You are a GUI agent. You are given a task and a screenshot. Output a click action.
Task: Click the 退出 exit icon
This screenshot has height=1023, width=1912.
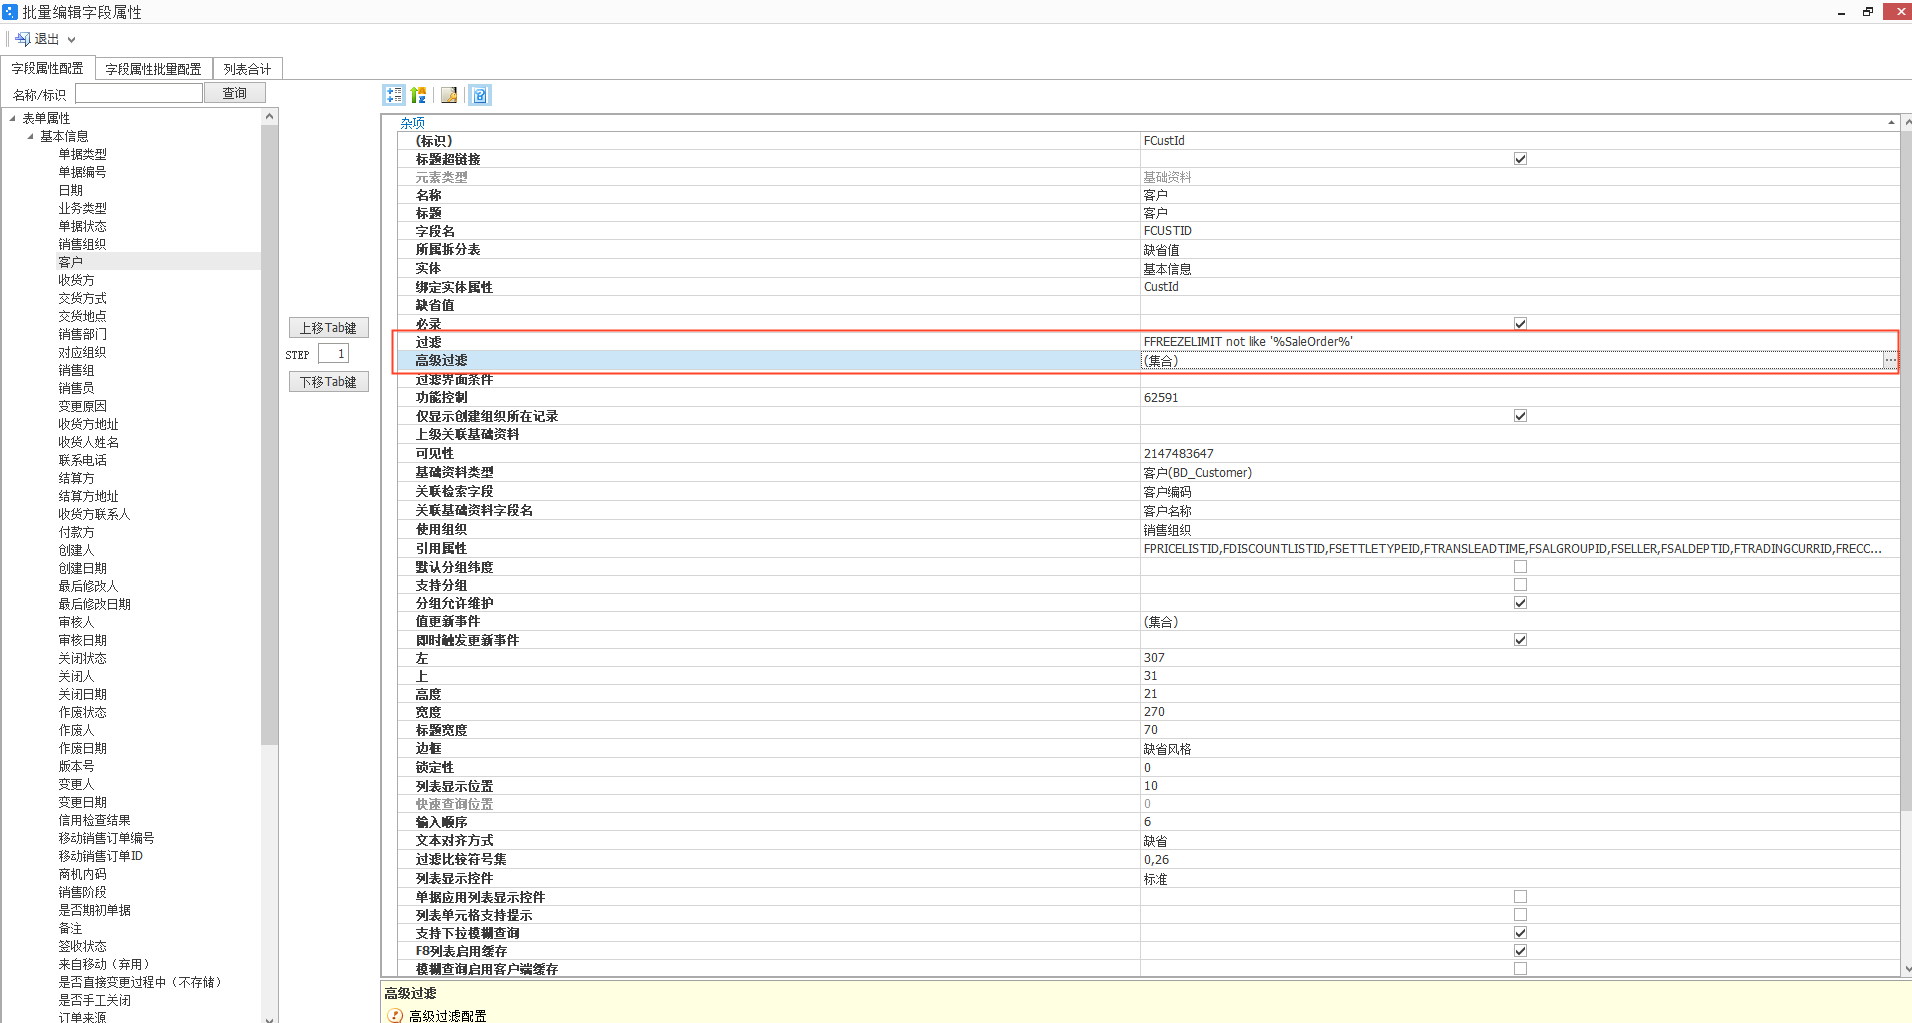tap(22, 39)
